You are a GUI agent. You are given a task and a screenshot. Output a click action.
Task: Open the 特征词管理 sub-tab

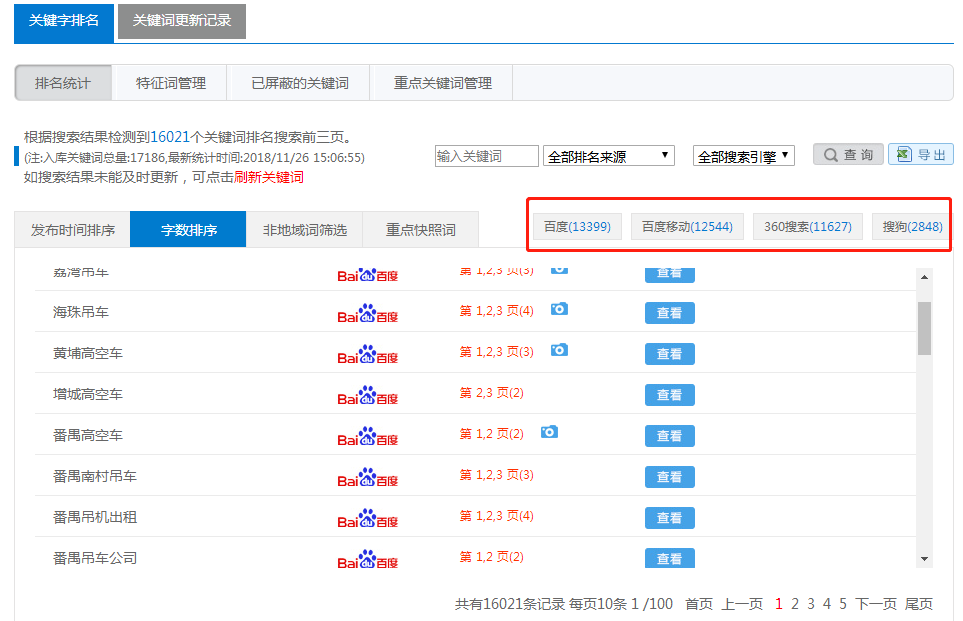click(x=170, y=83)
